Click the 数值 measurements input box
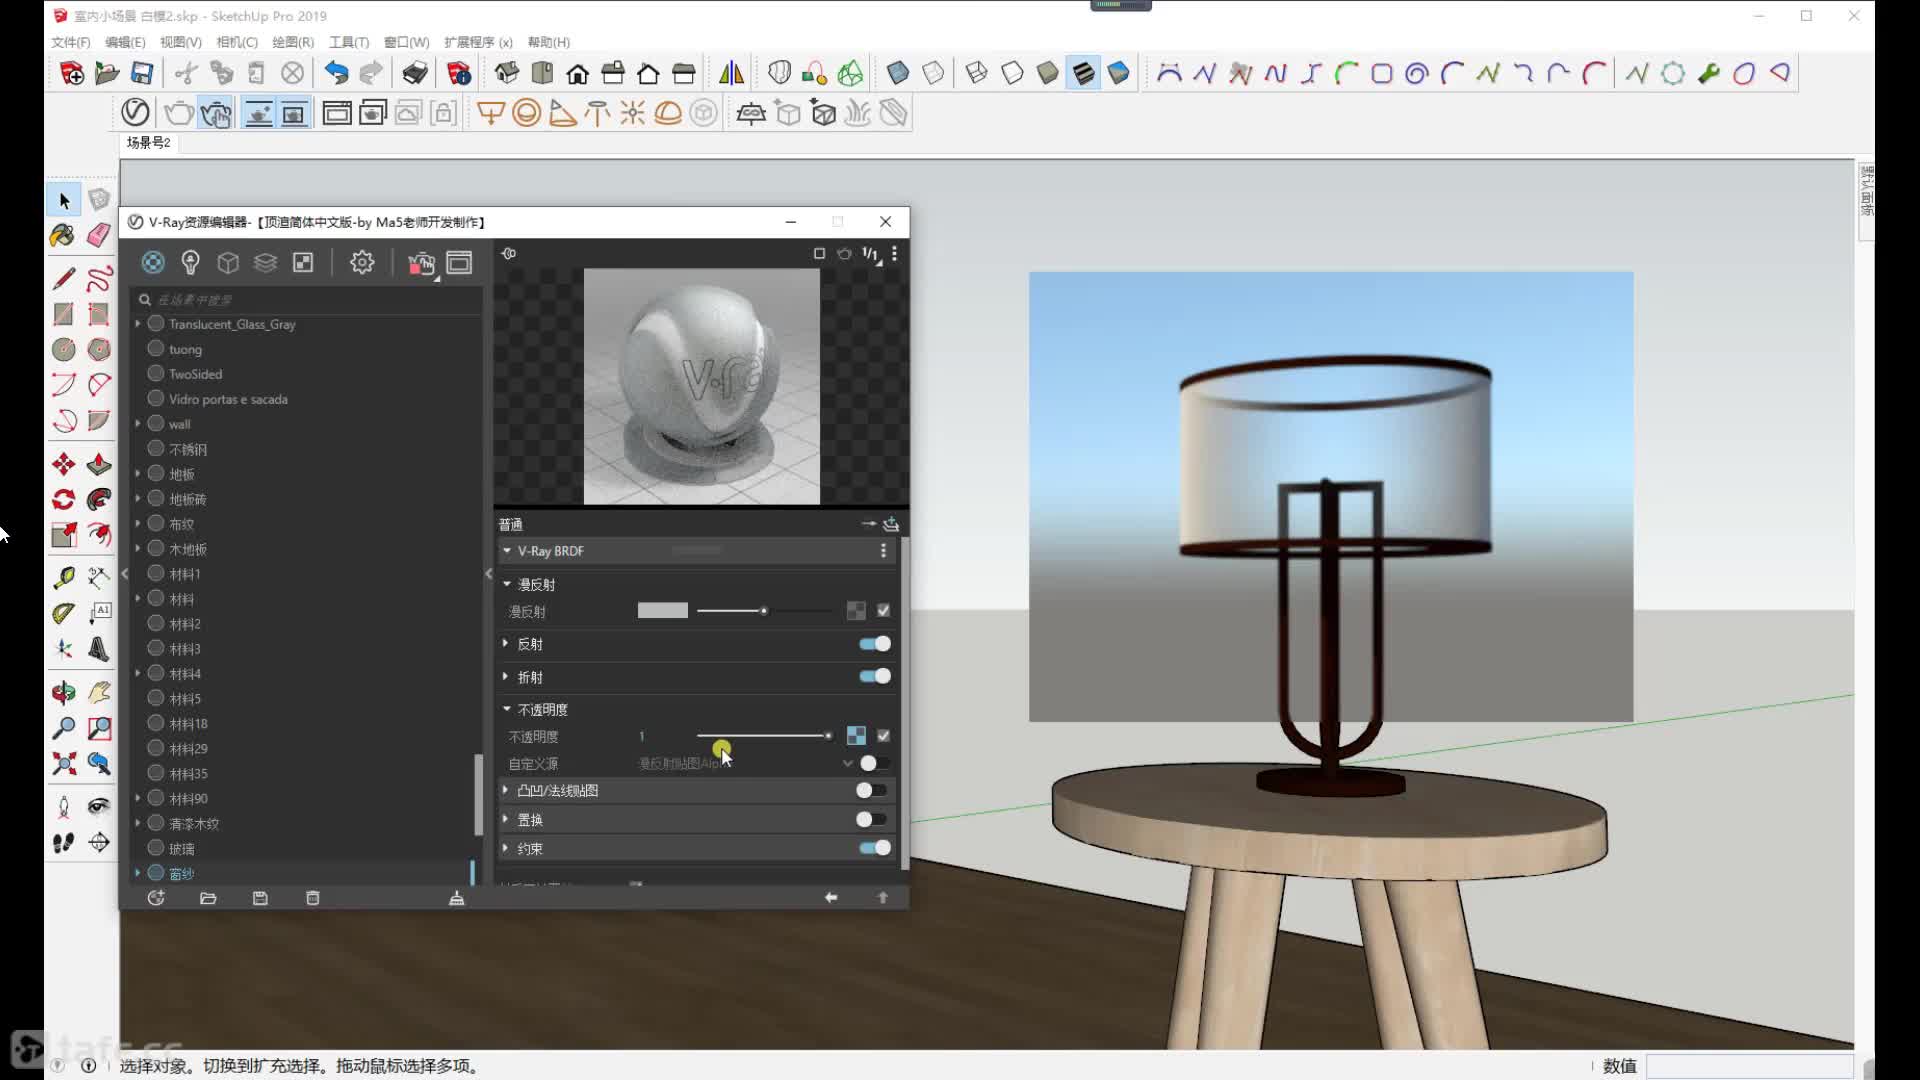The image size is (1920, 1080). coord(1750,1066)
